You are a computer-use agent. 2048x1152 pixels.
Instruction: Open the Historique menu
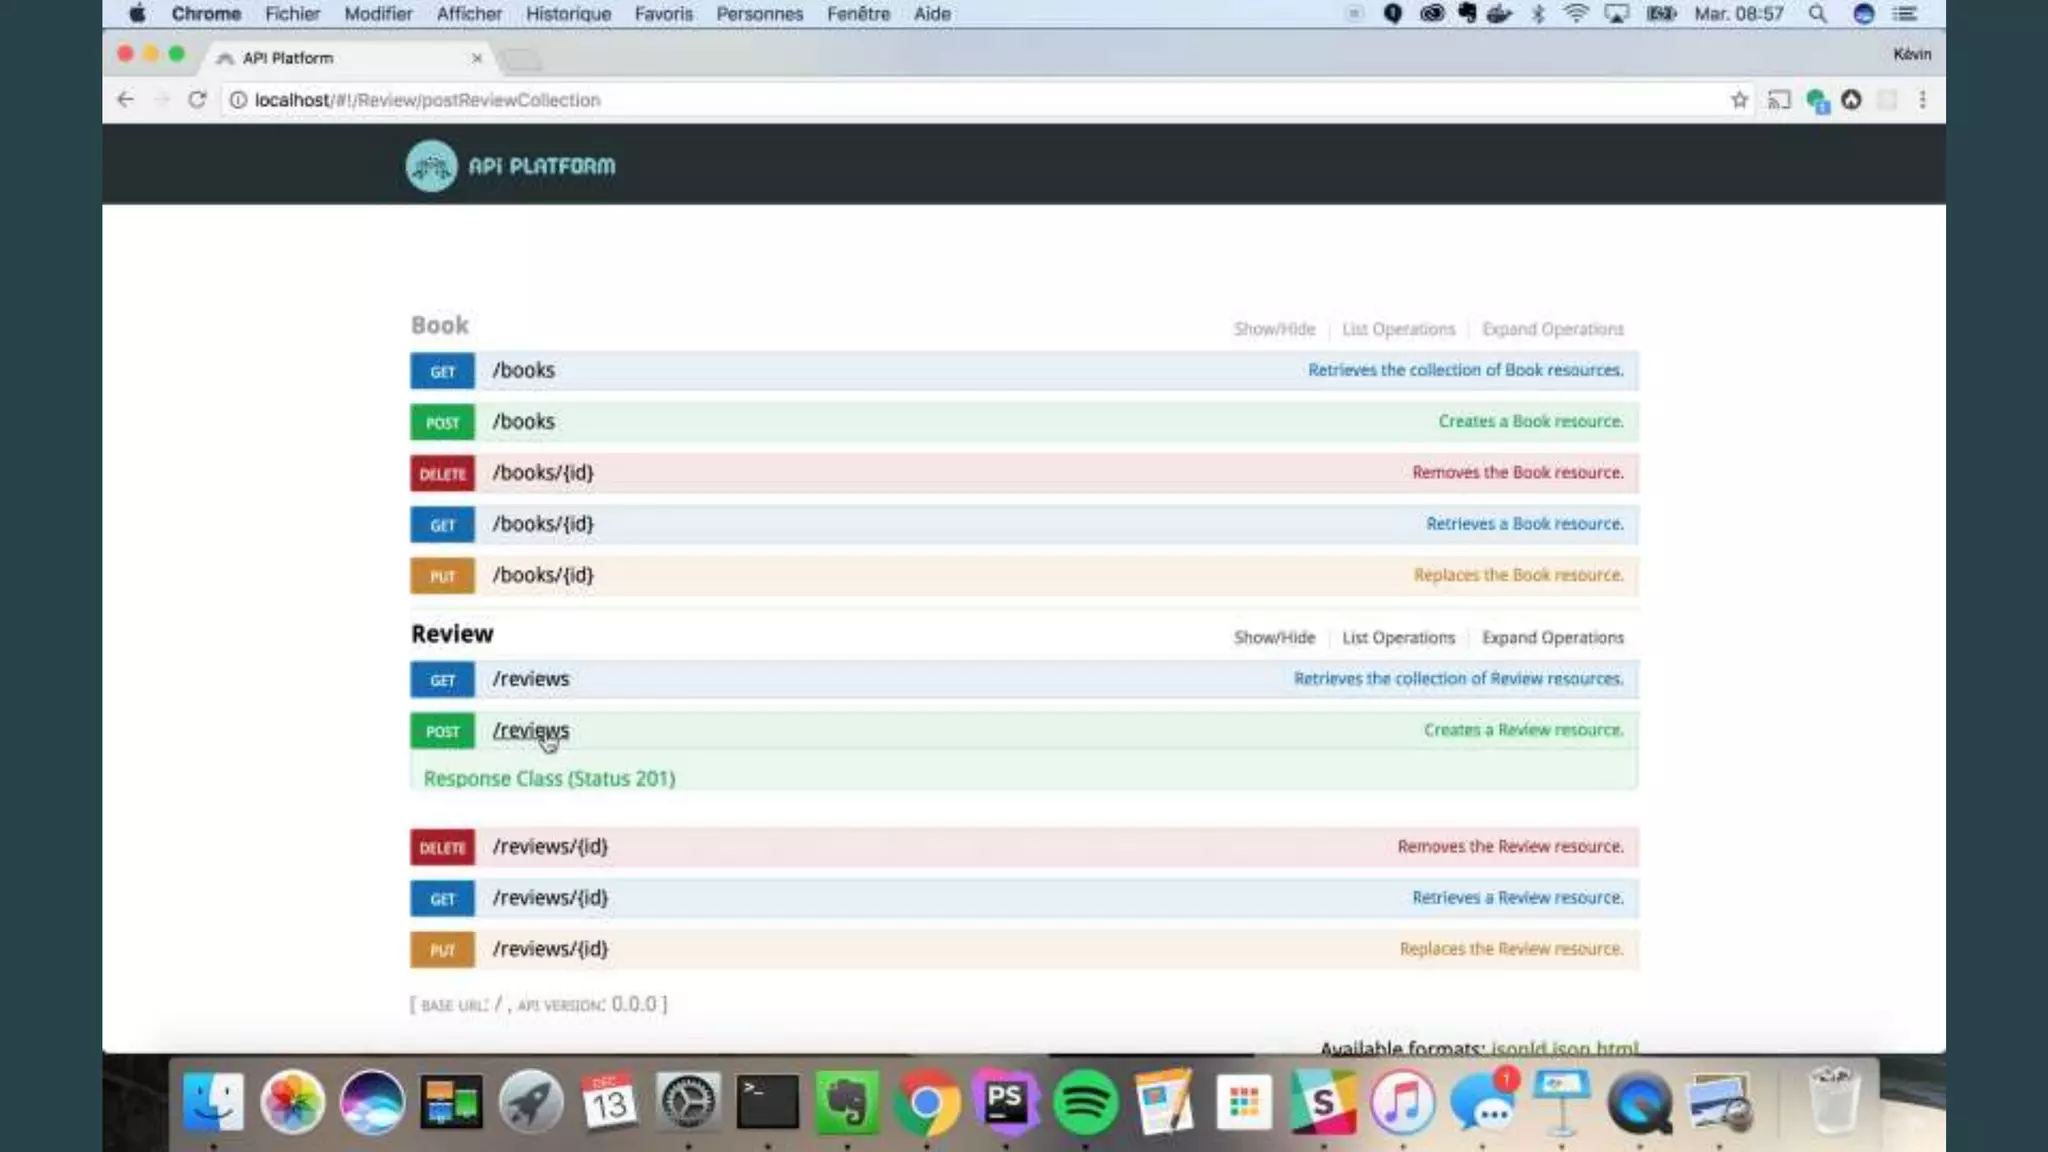tap(568, 14)
